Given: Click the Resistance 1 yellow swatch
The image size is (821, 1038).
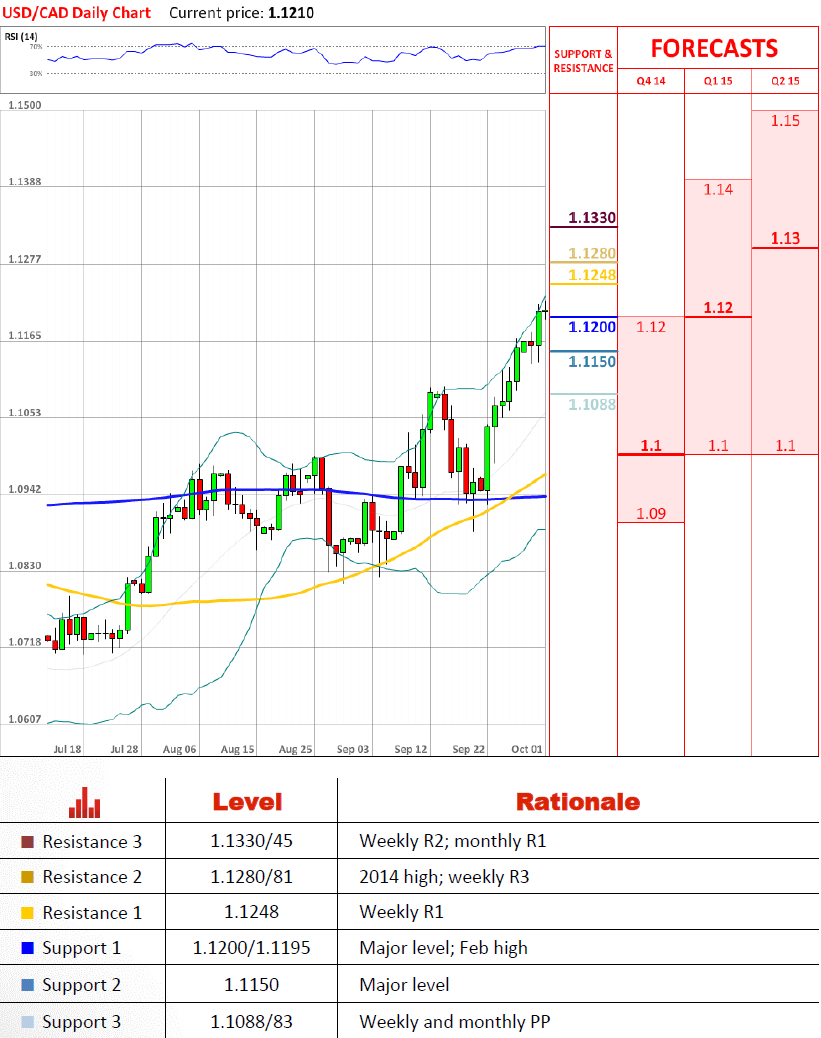Looking at the screenshot, I should pos(27,913).
